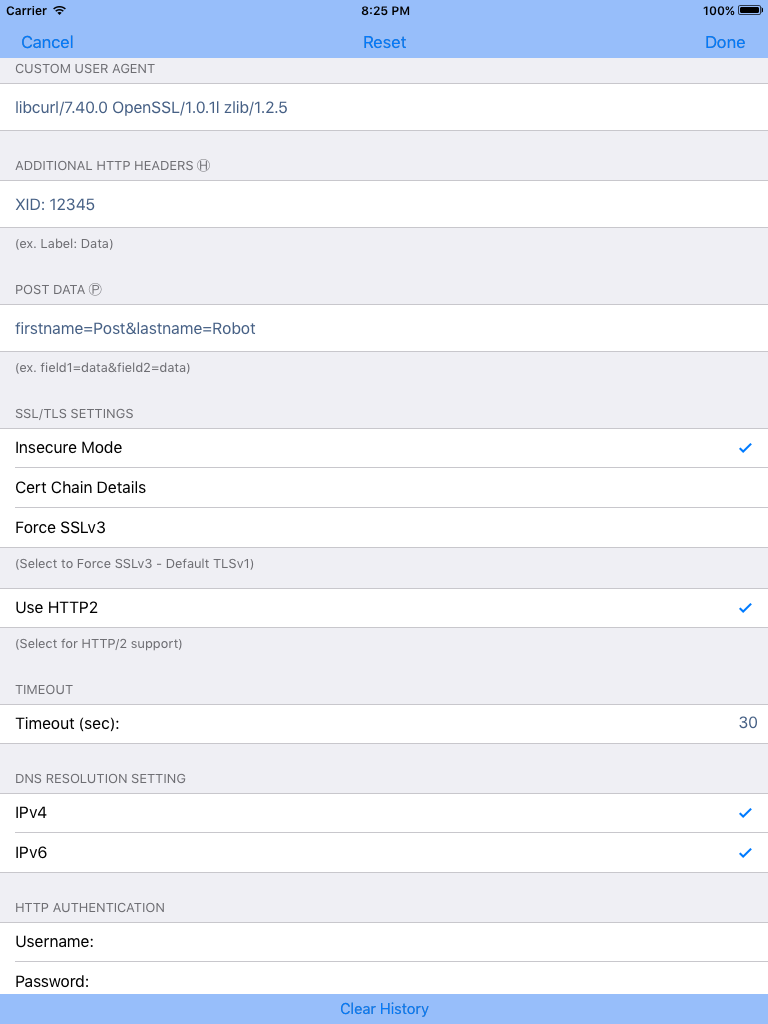Change the timeout value of 30
This screenshot has width=768, height=1024.
coord(748,723)
